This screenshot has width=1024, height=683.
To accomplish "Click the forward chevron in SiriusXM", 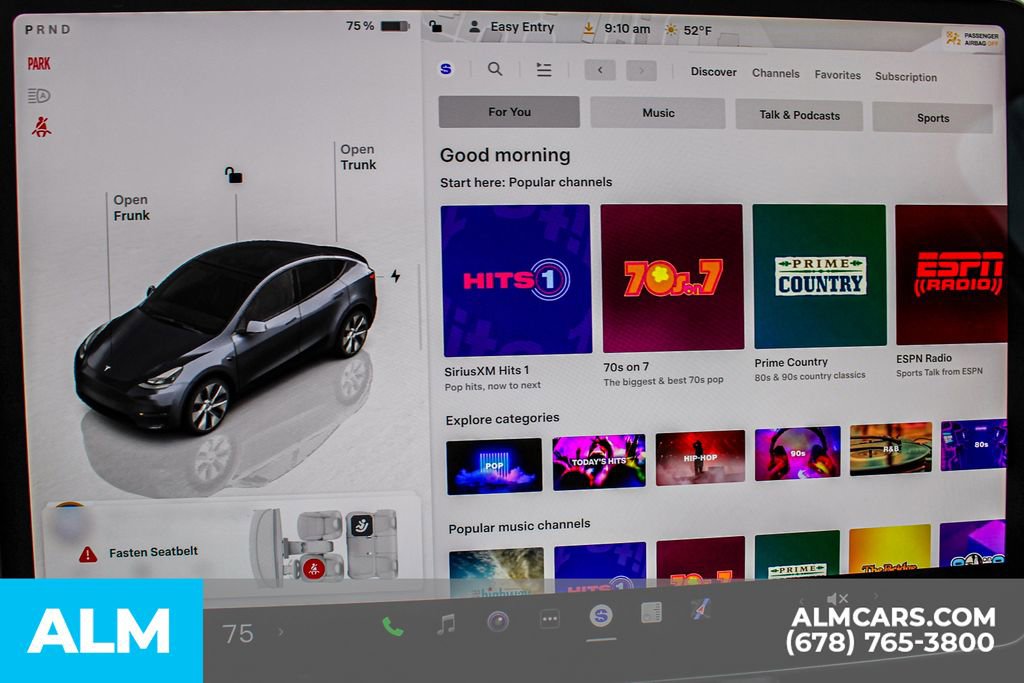I will click(x=641, y=70).
